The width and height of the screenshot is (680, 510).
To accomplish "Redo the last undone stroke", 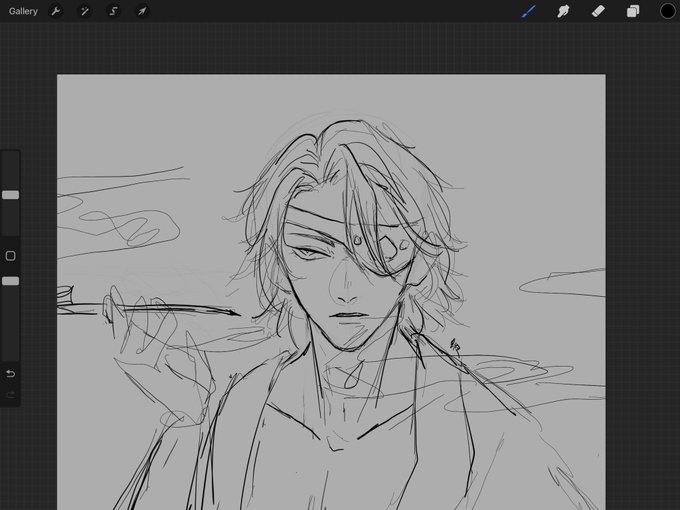I will (10, 394).
